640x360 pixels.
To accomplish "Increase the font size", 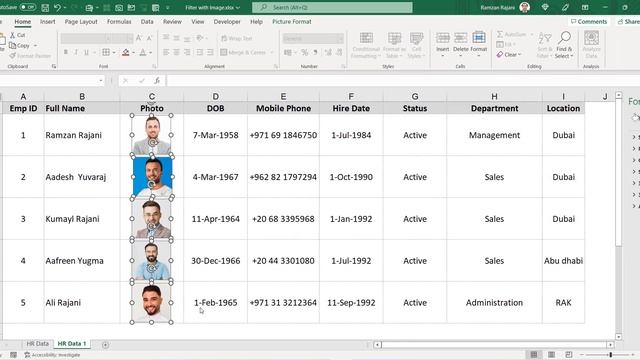I will [x=139, y=38].
